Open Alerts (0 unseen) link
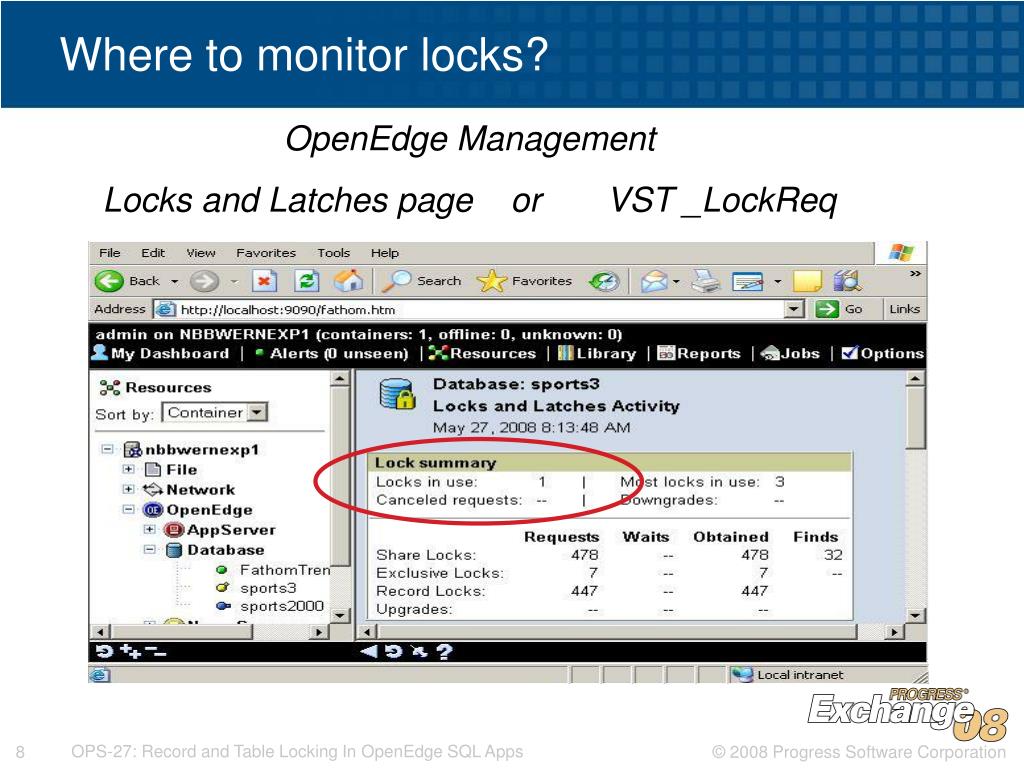Viewport: 1024px width, 768px height. click(x=332, y=353)
